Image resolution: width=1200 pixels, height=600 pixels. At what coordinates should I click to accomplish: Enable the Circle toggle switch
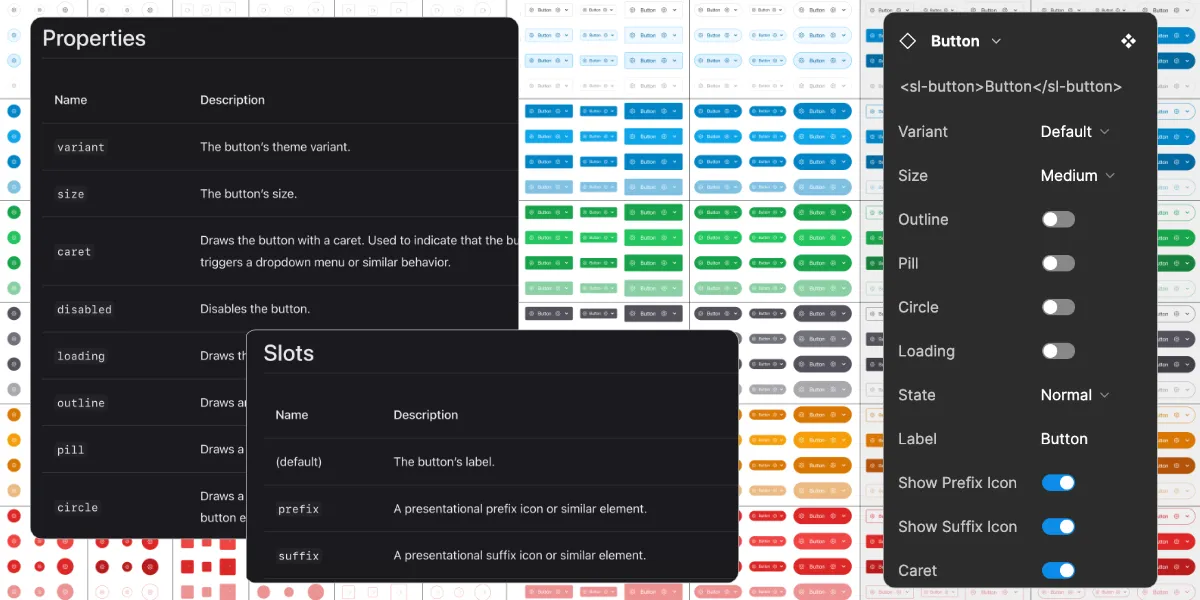pyautogui.click(x=1058, y=307)
